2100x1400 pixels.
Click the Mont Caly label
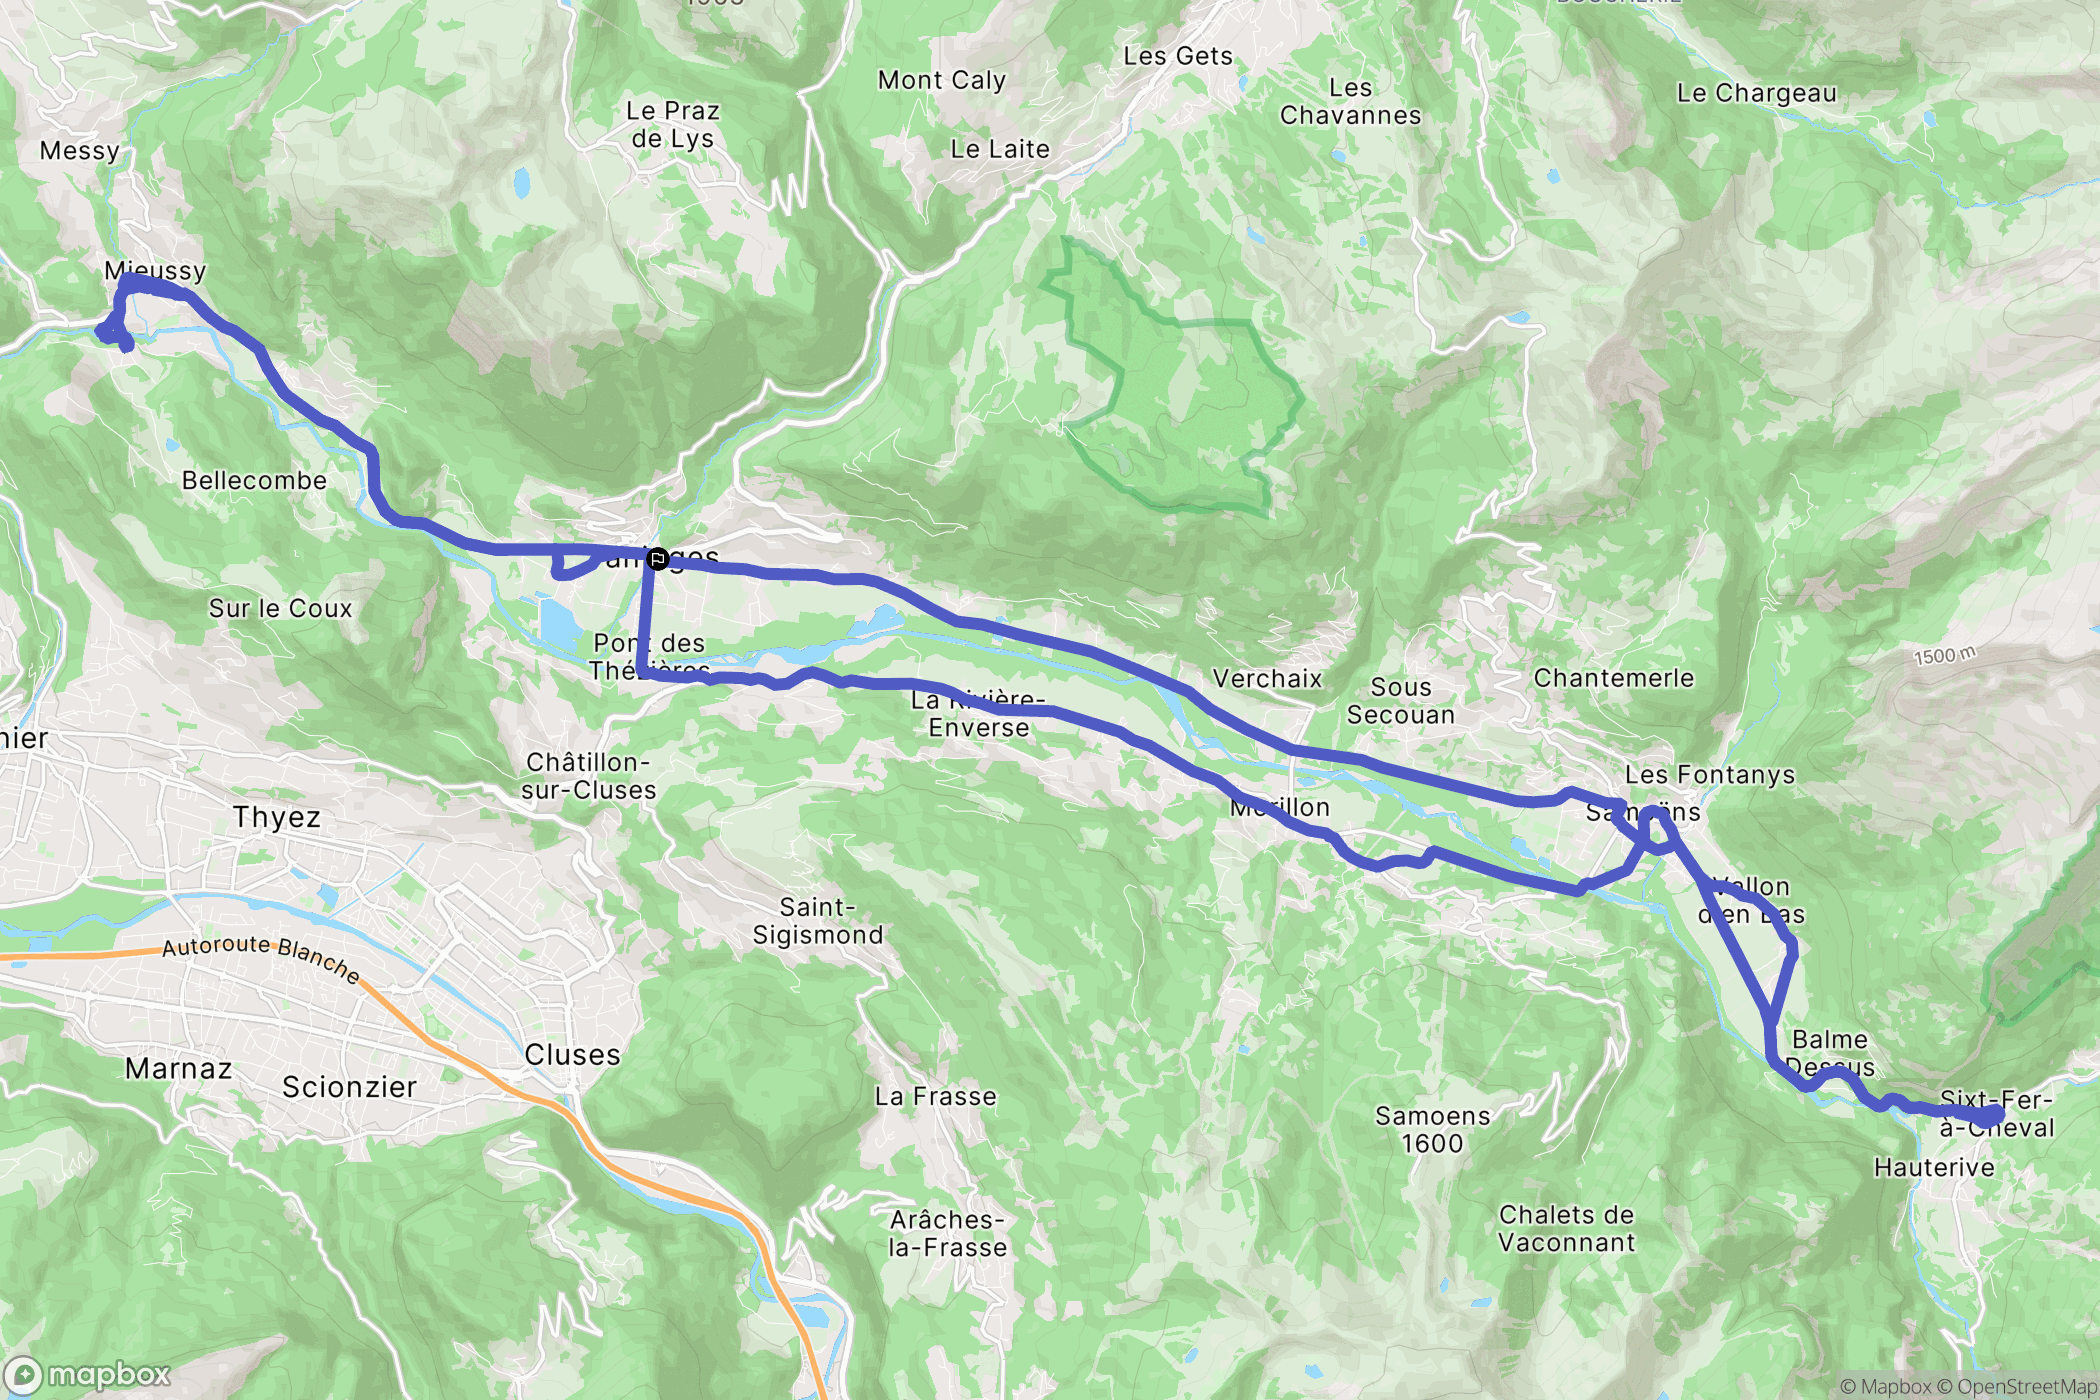(x=942, y=80)
